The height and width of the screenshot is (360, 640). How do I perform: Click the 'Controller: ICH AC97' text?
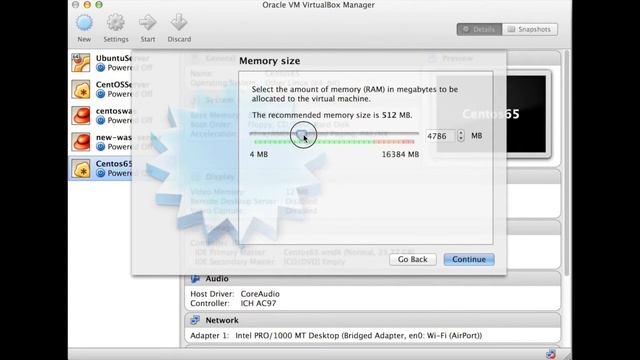[x=233, y=303]
